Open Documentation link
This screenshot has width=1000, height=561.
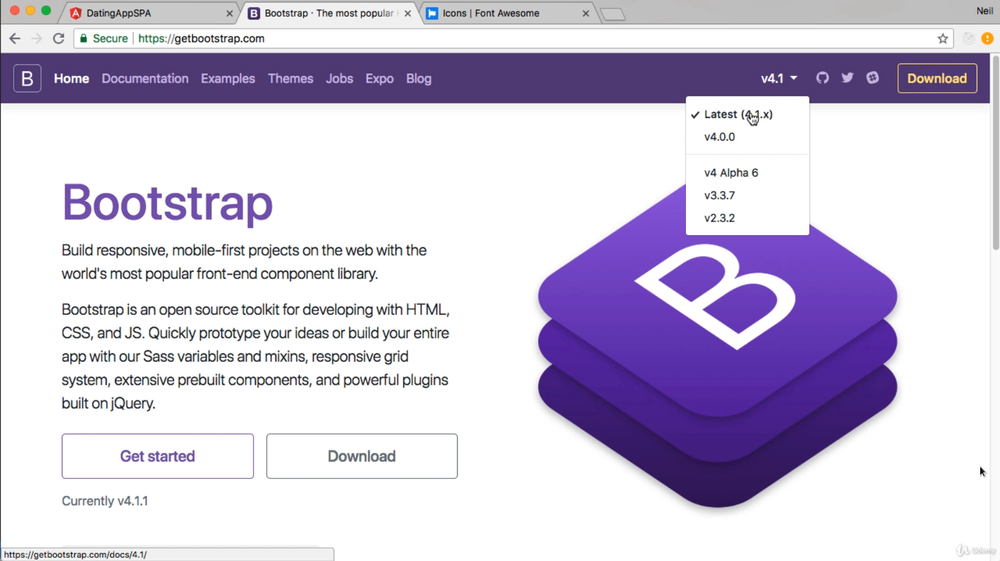pyautogui.click(x=145, y=78)
